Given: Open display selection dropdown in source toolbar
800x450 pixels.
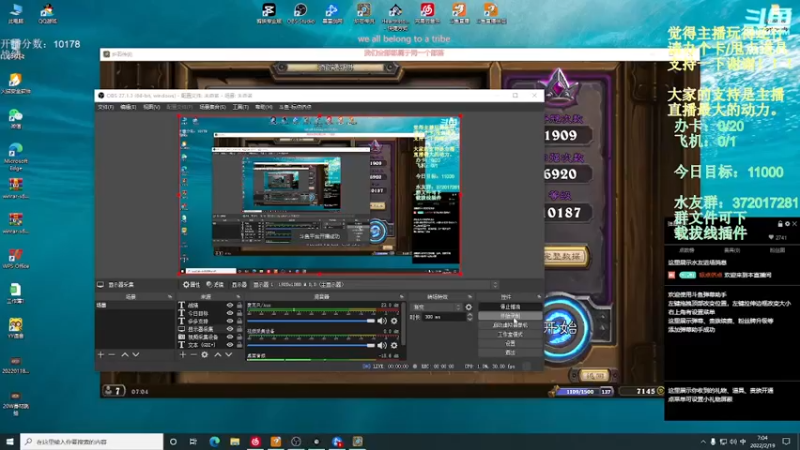Looking at the screenshot, I should click(x=375, y=285).
